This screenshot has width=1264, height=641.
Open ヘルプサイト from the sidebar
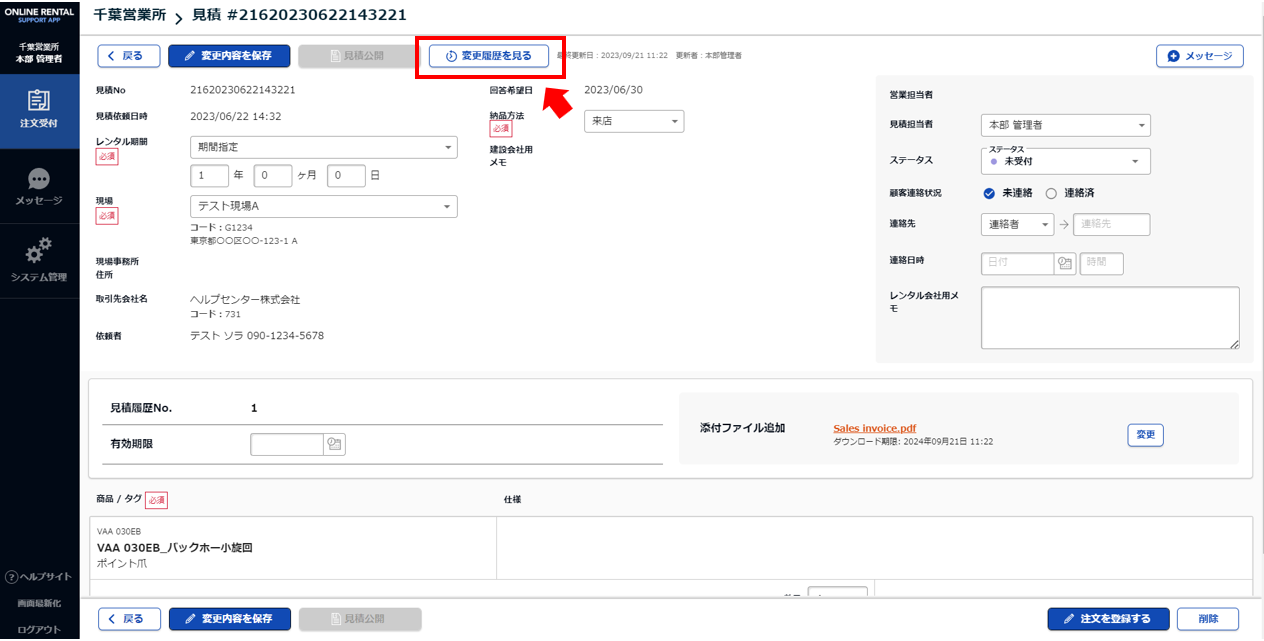coord(39,577)
